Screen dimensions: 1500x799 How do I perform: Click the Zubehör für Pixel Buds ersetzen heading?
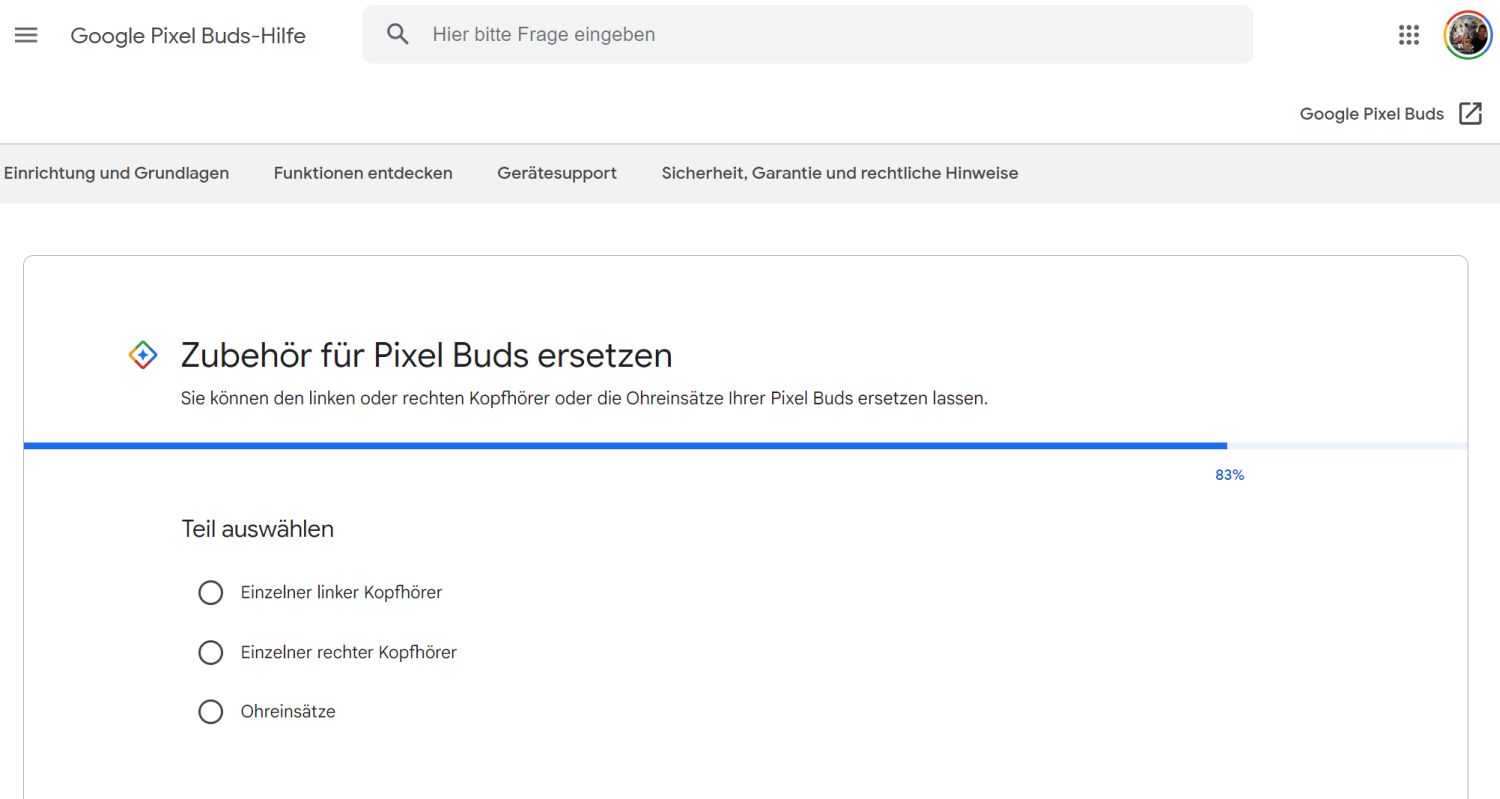426,355
